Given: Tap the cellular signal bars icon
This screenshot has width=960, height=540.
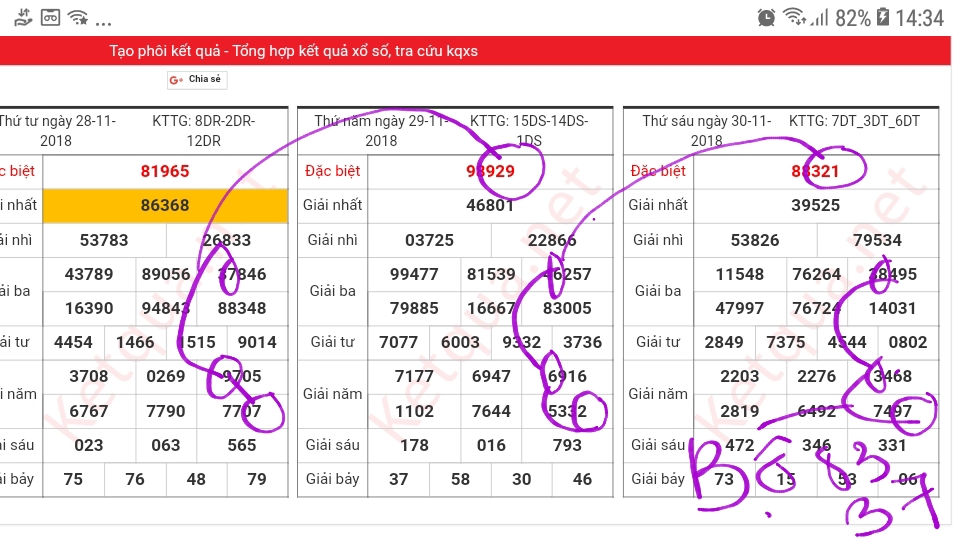Looking at the screenshot, I should point(819,17).
